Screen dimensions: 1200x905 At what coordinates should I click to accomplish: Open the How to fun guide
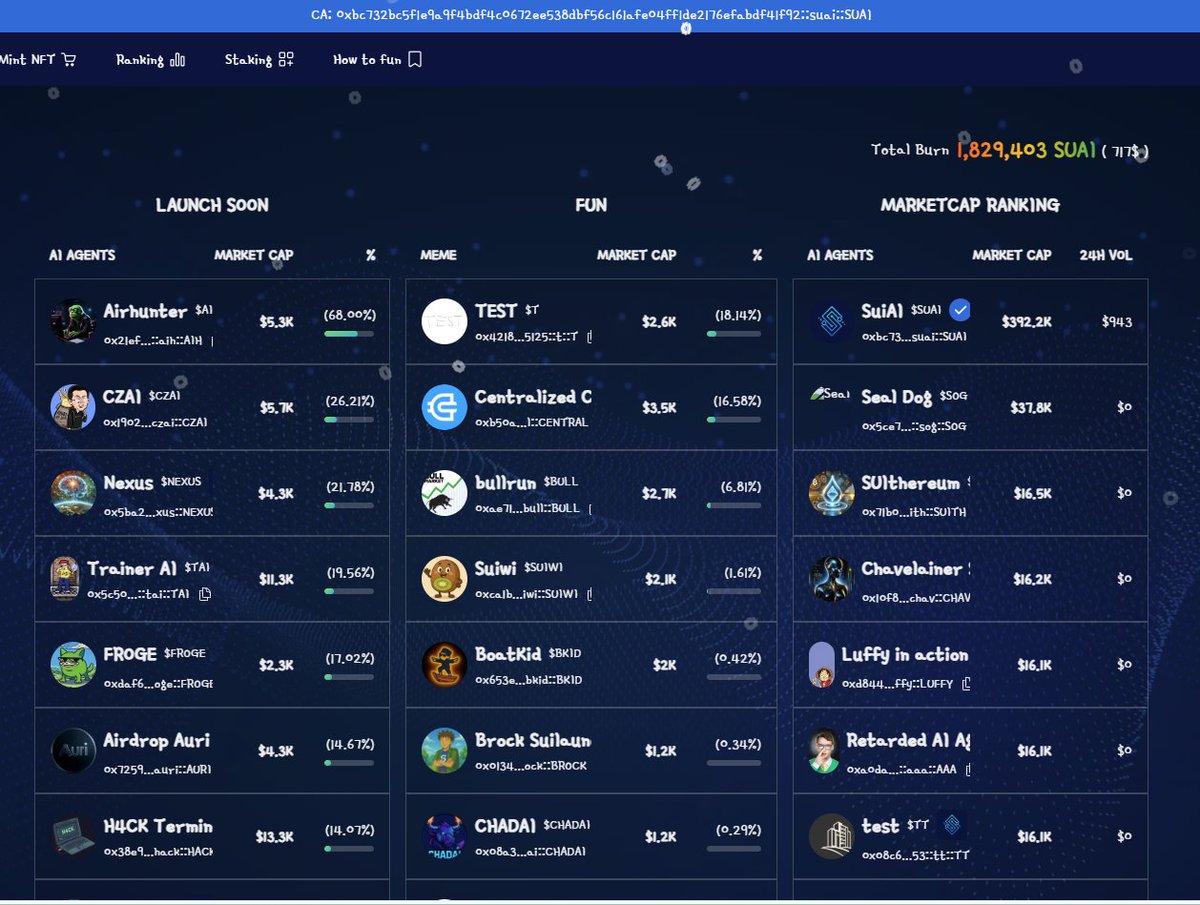377,60
